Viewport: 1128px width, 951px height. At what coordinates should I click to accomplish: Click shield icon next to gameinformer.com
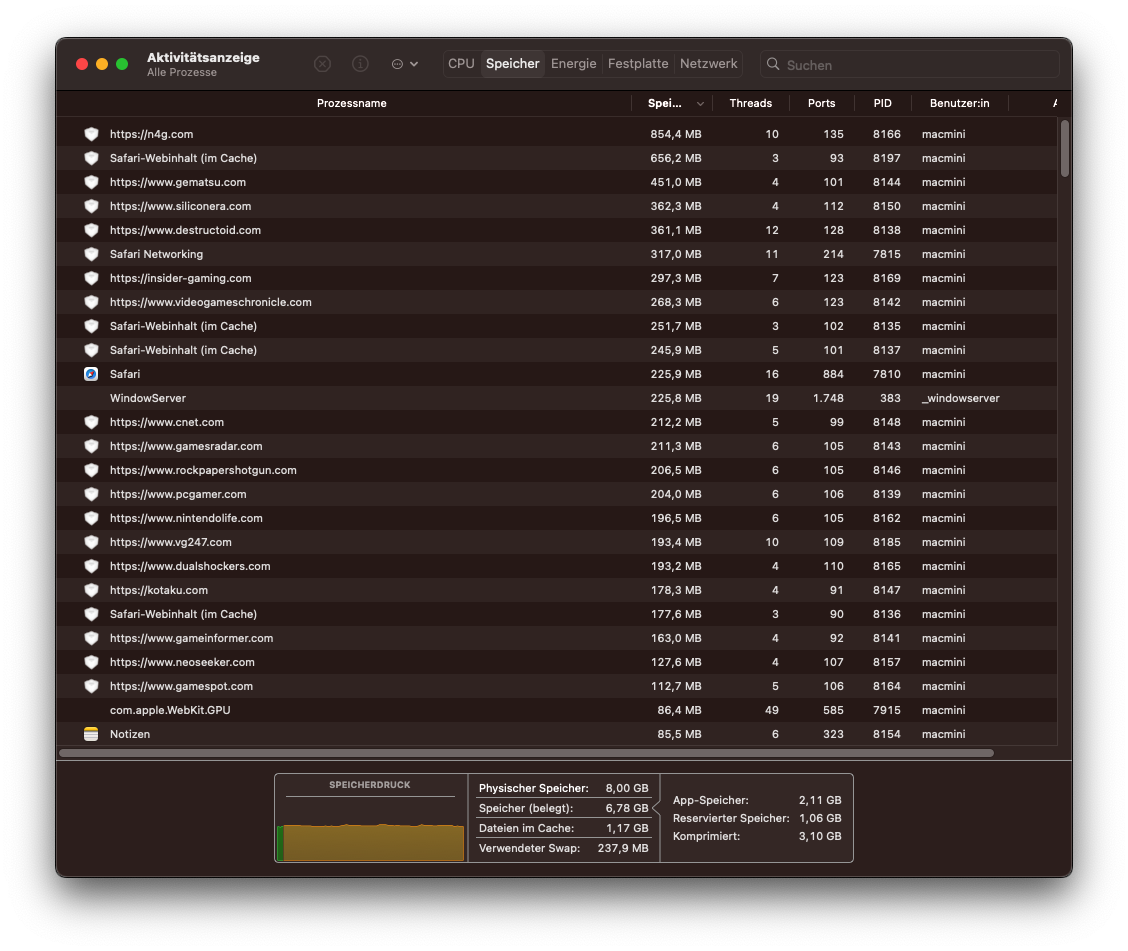coord(91,638)
